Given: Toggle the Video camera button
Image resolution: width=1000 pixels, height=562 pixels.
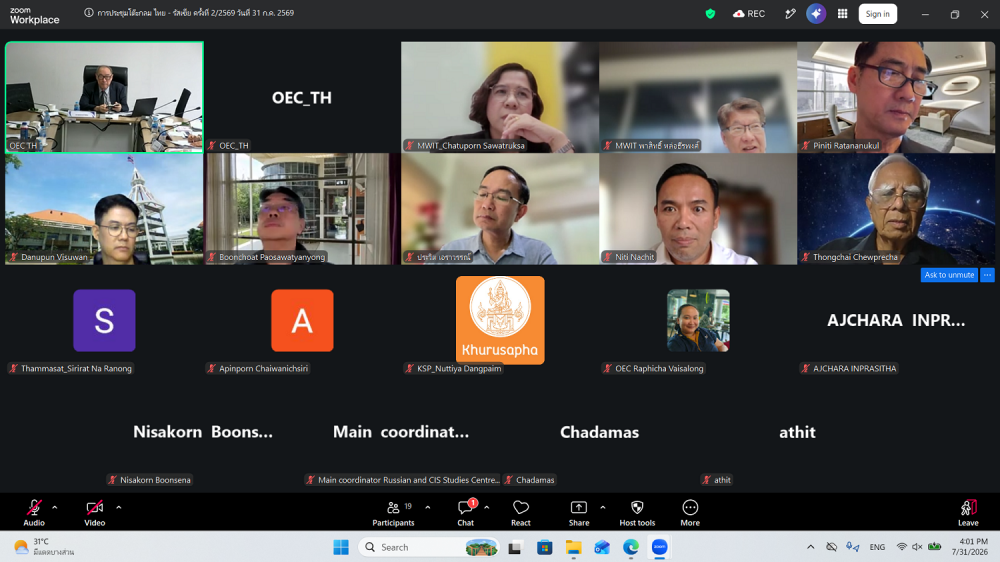Looking at the screenshot, I should 94,512.
